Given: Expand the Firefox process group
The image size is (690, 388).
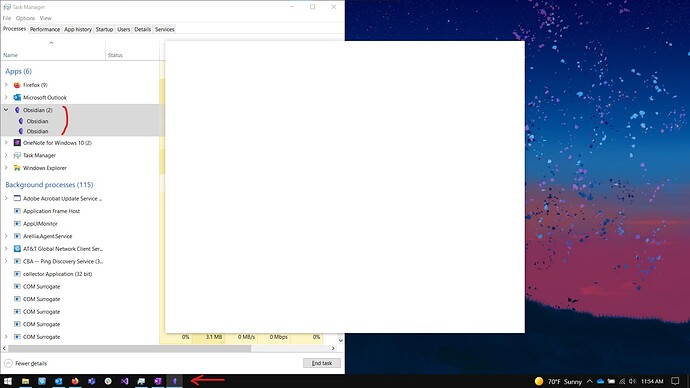Looking at the screenshot, I should click(x=6, y=85).
